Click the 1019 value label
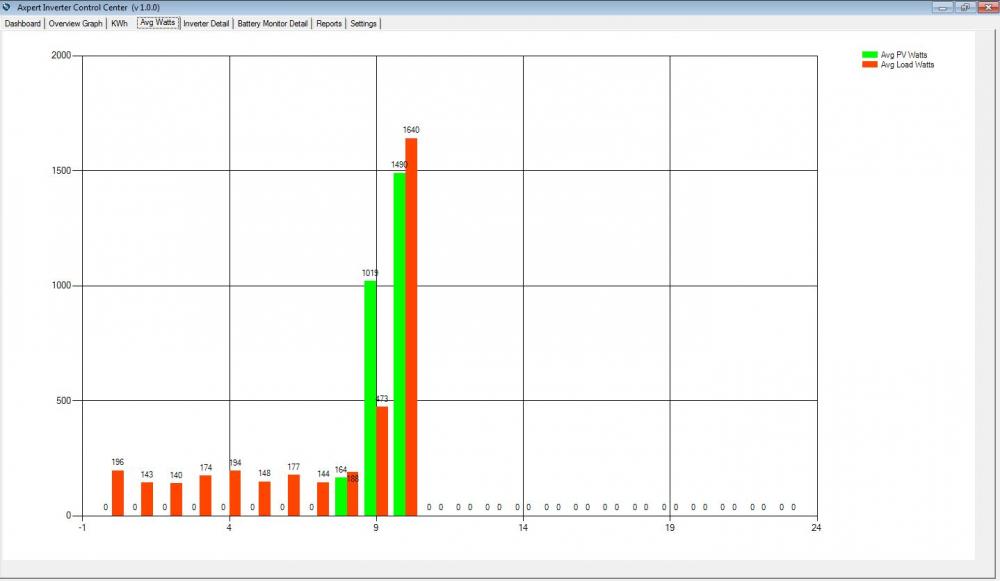 (x=370, y=273)
